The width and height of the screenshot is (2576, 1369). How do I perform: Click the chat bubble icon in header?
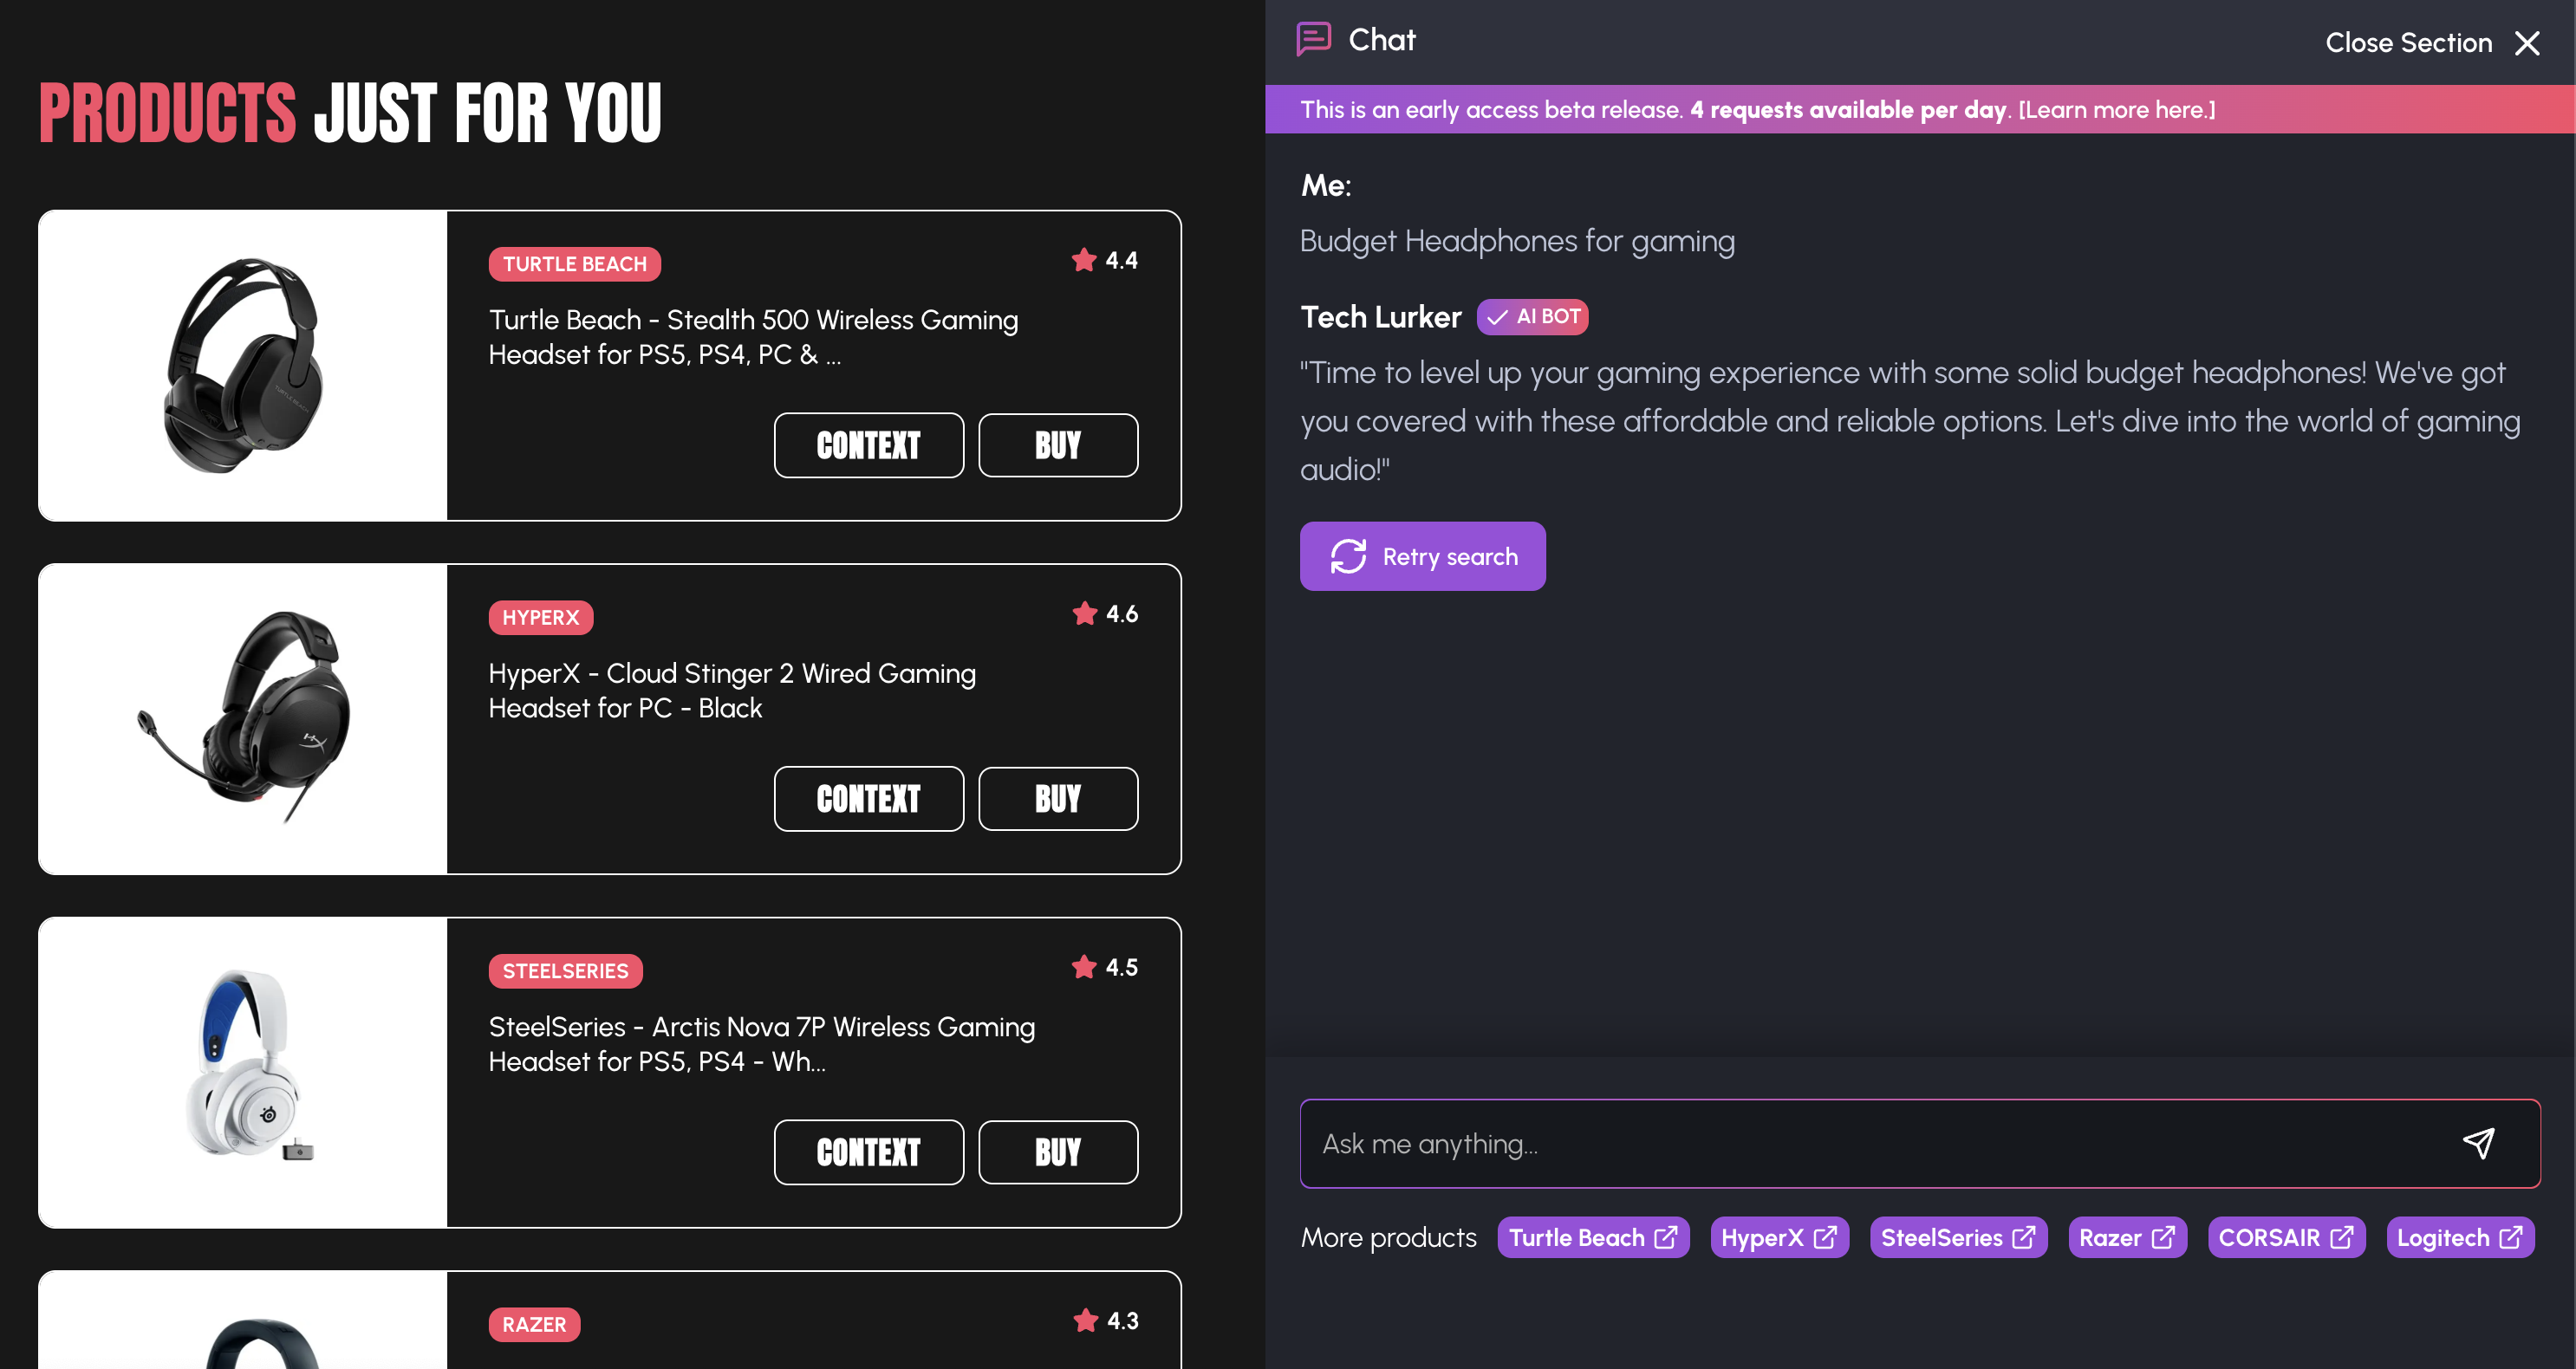[x=1313, y=40]
